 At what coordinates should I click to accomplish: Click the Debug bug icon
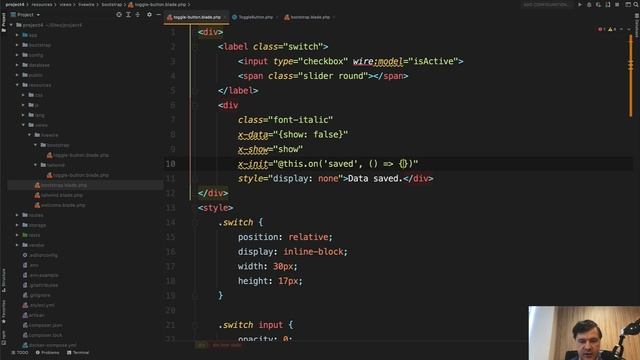tap(589, 4)
